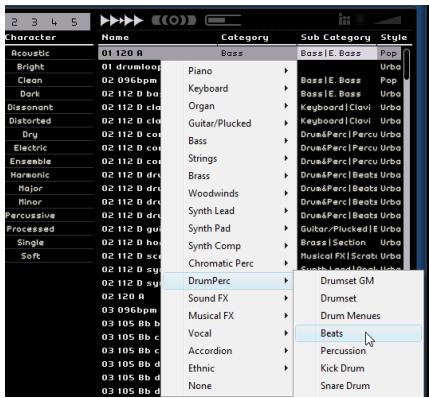429x398 pixels.
Task: Toggle rating filter number 4
Action: (x=54, y=22)
